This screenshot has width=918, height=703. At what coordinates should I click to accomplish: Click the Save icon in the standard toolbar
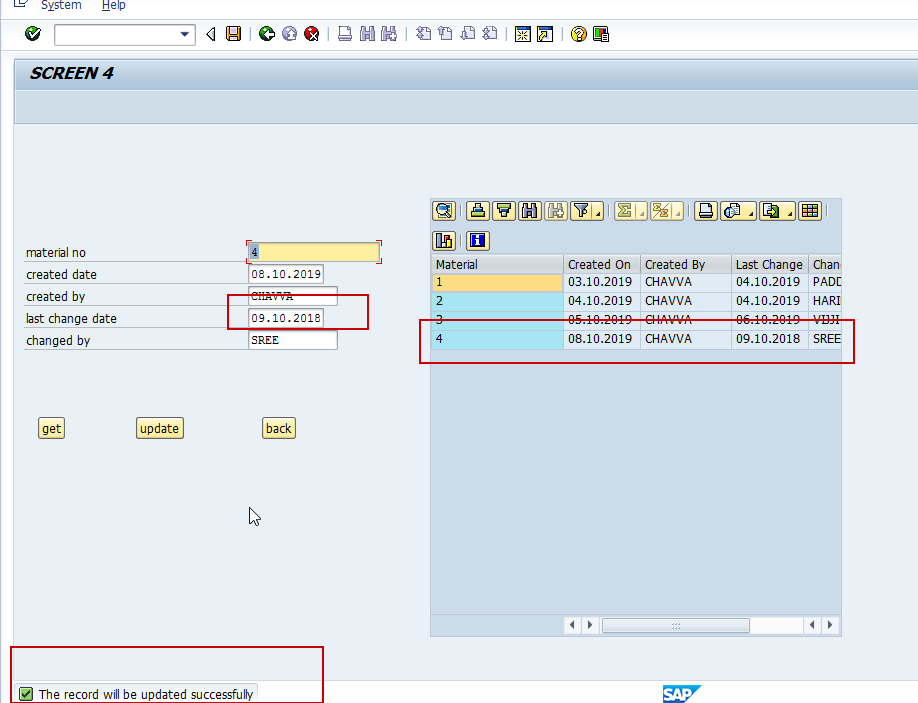click(232, 33)
